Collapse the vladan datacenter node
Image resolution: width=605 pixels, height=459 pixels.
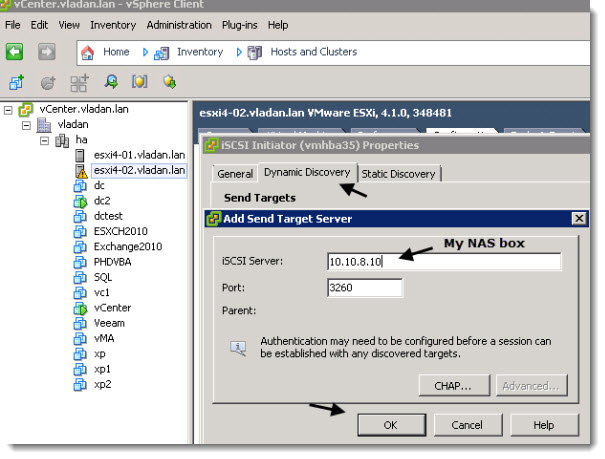26,126
